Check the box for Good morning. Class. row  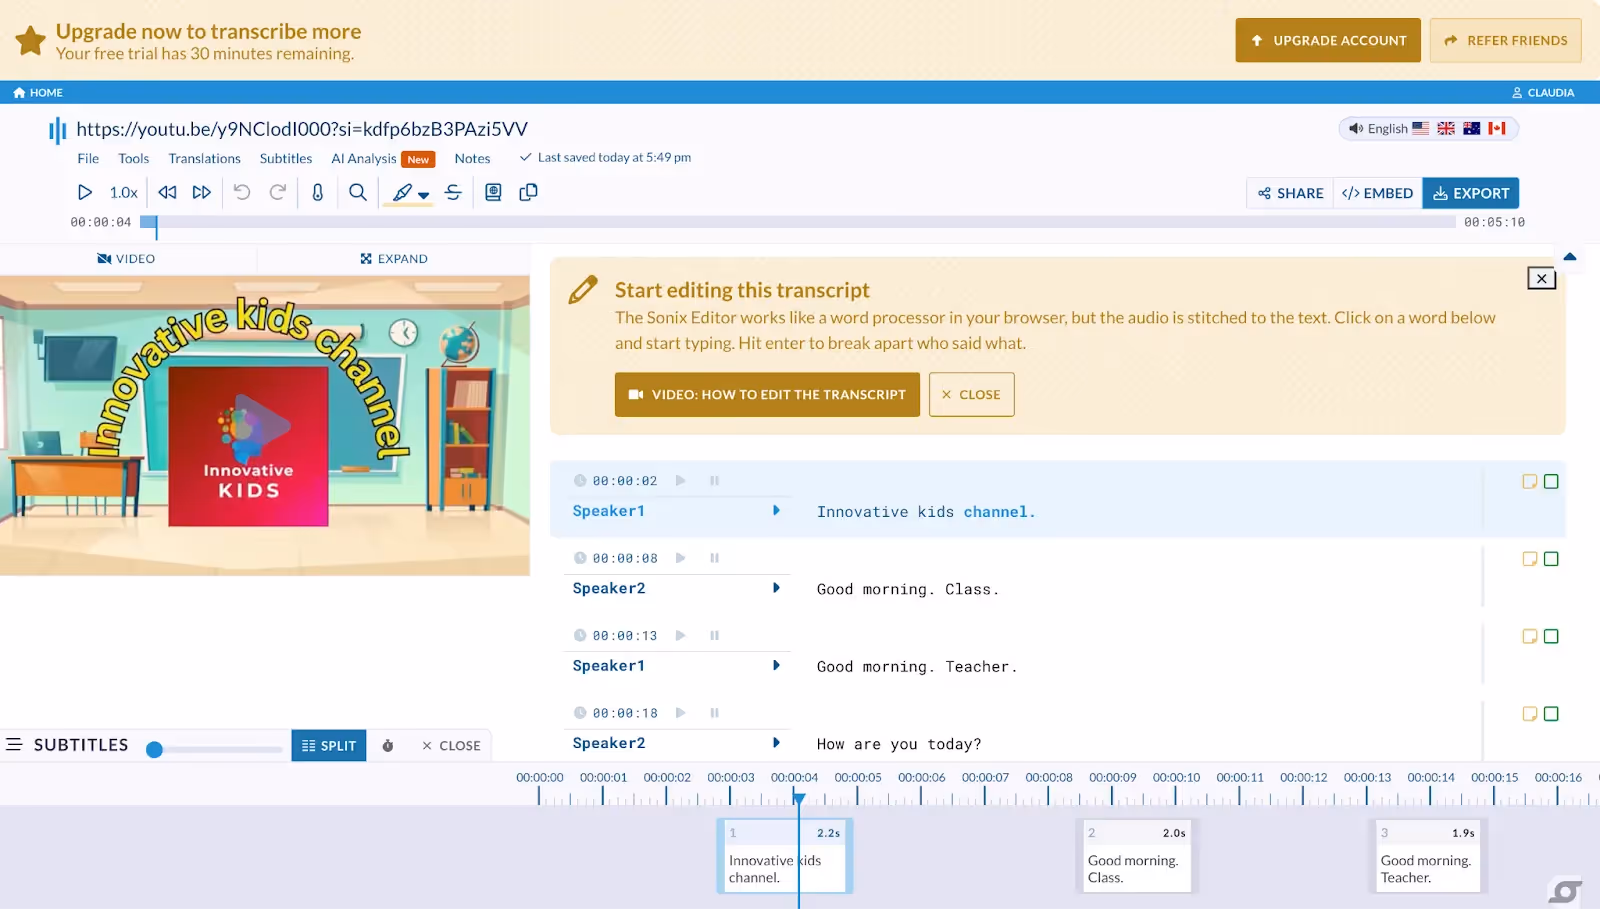coord(1551,559)
